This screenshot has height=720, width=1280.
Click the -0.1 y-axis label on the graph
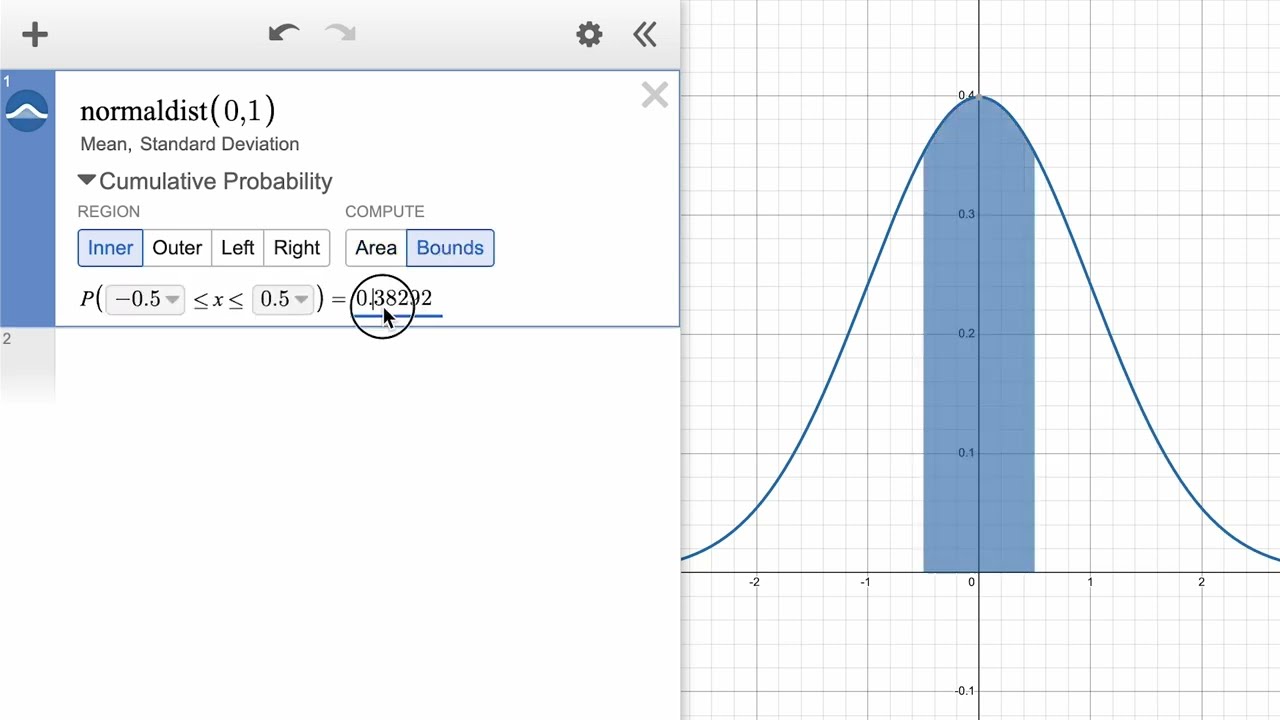pyautogui.click(x=963, y=691)
